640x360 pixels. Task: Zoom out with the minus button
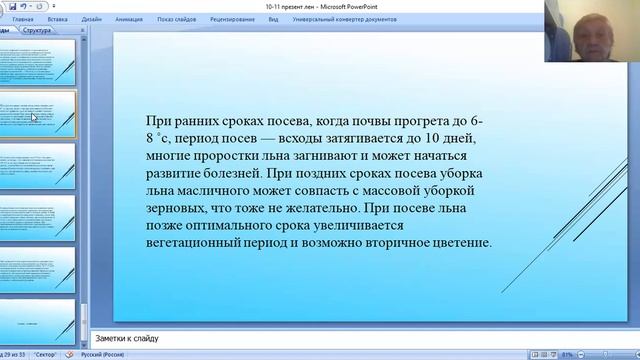581,355
